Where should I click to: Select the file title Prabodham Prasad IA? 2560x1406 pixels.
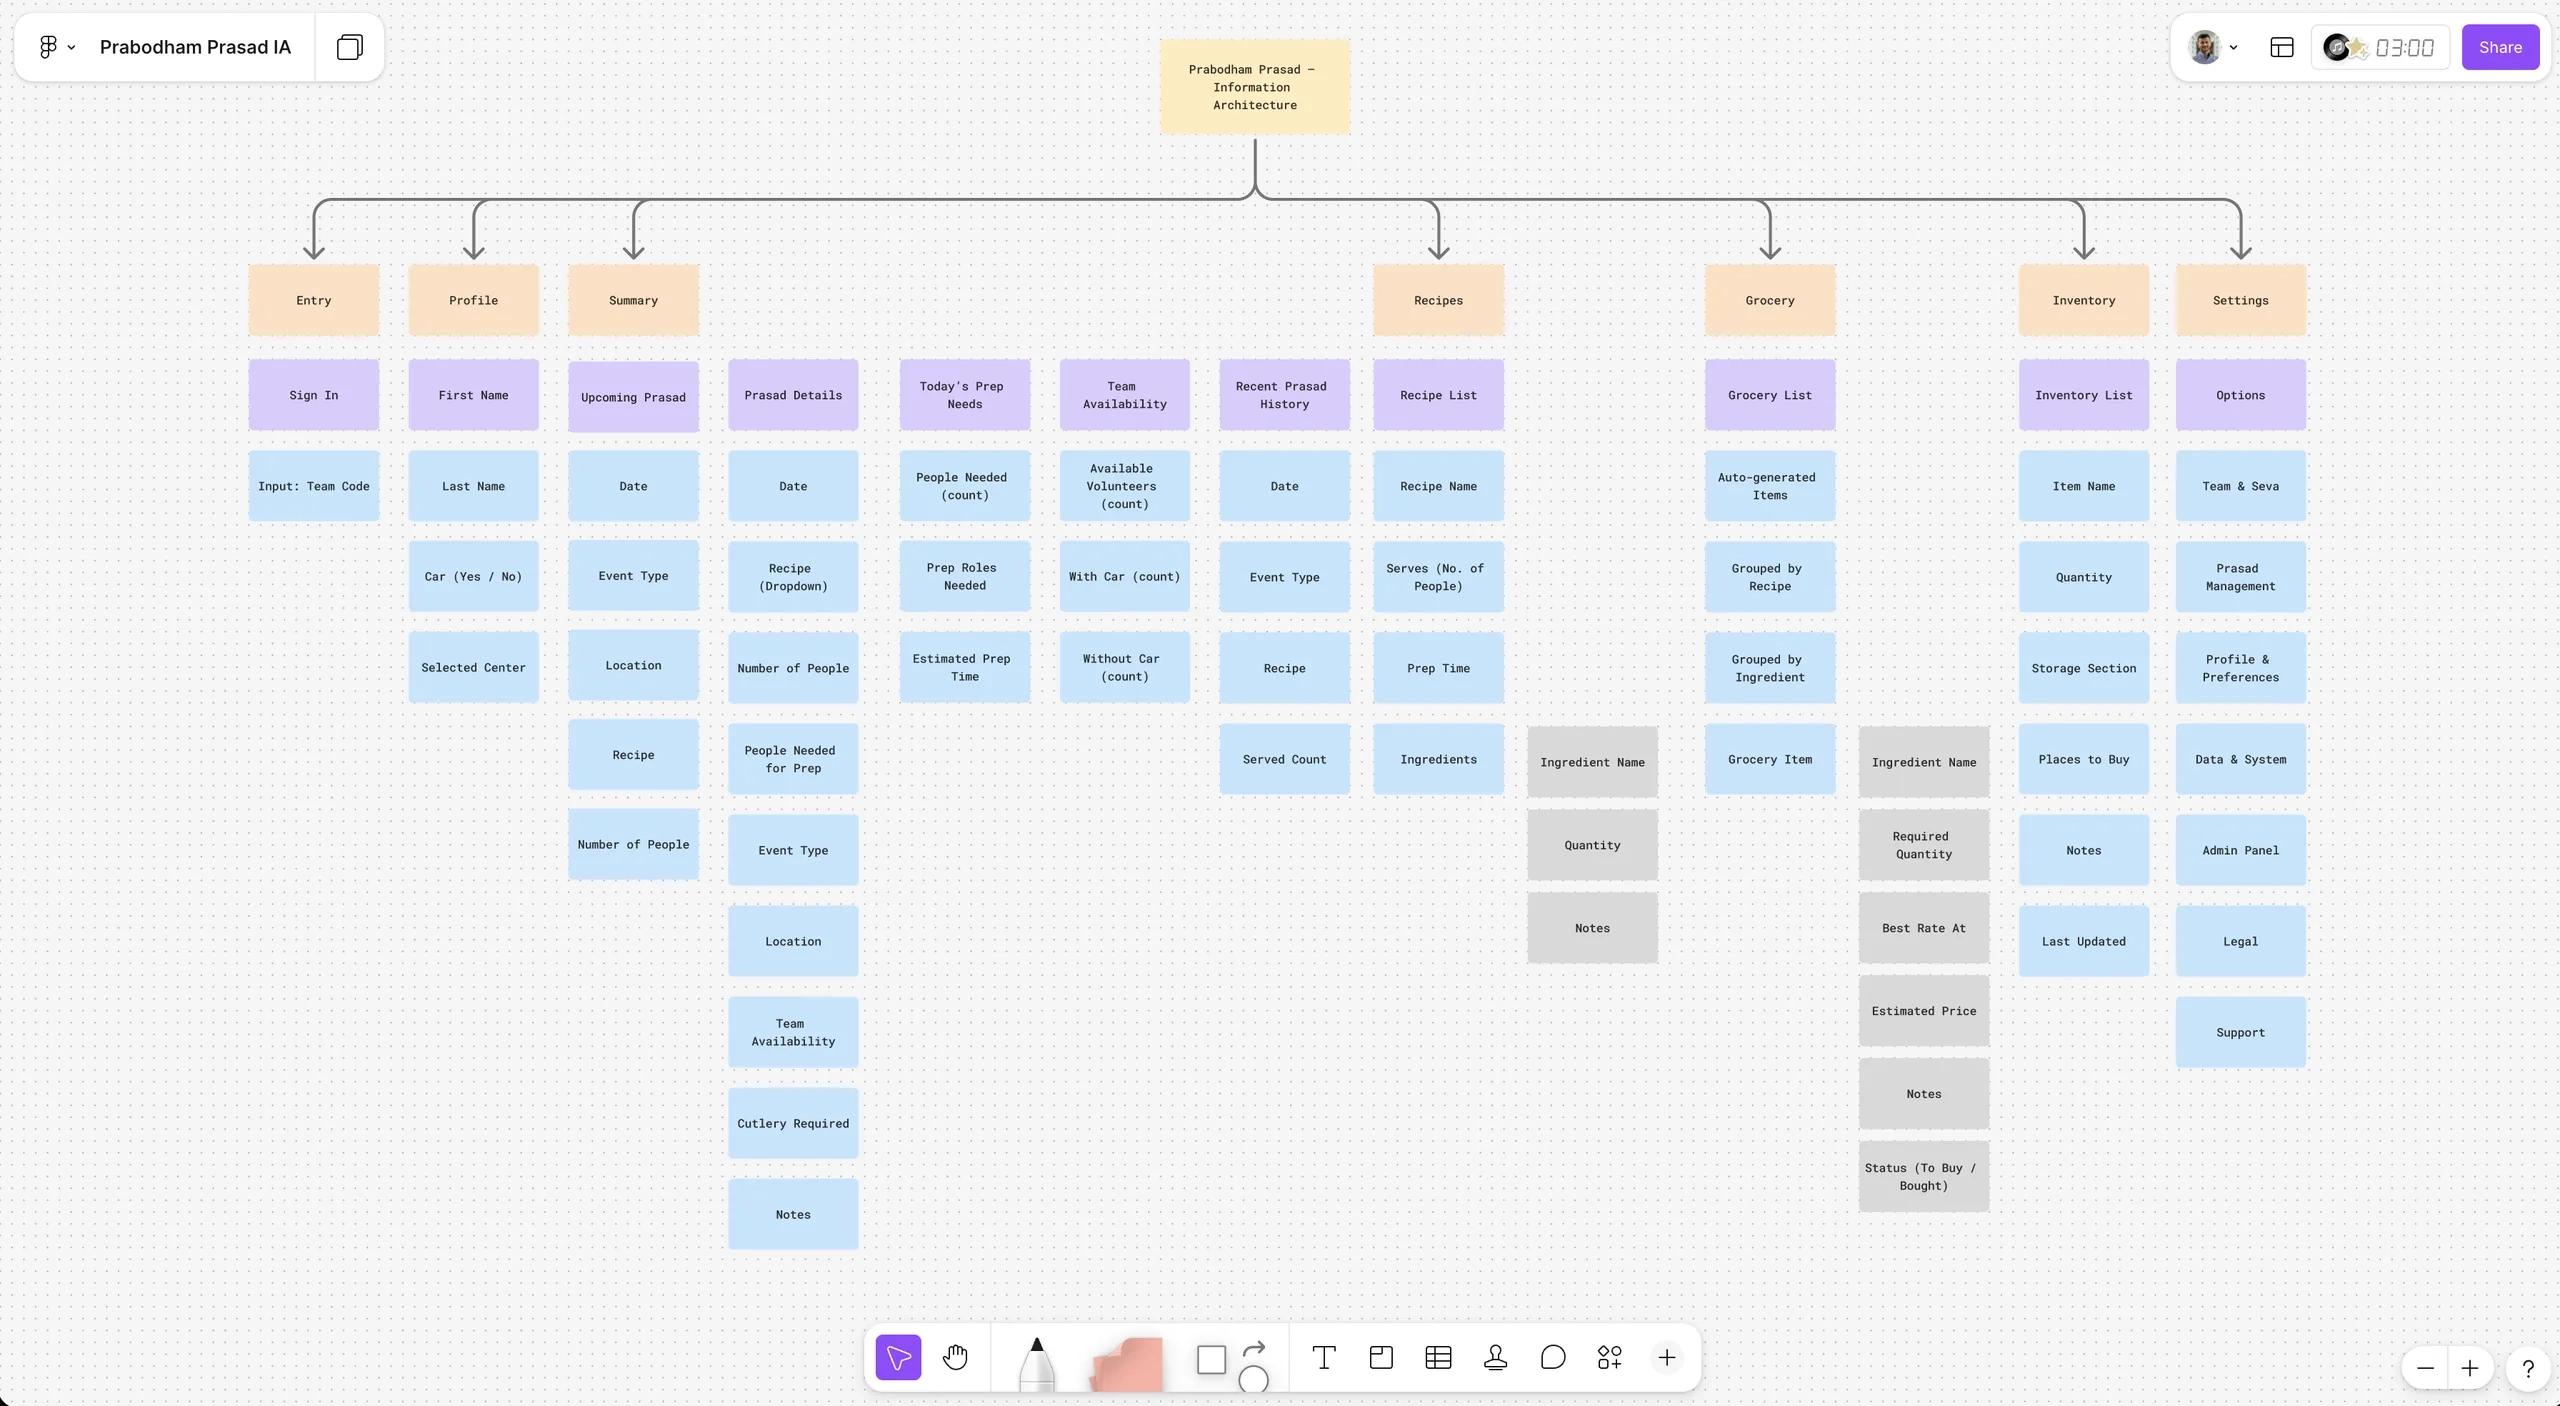point(196,46)
